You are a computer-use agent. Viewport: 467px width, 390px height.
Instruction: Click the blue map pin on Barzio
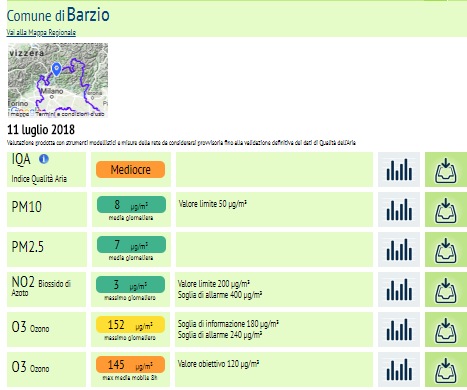(x=56, y=69)
